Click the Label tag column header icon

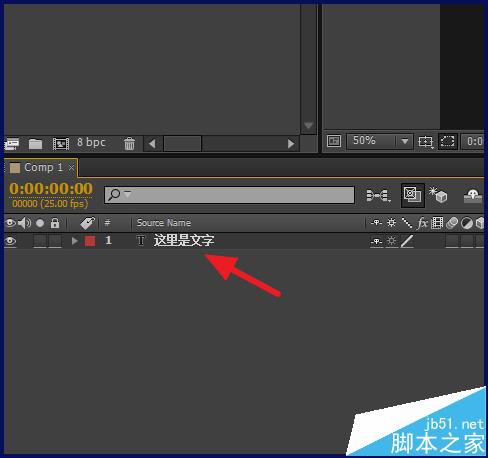(x=87, y=223)
